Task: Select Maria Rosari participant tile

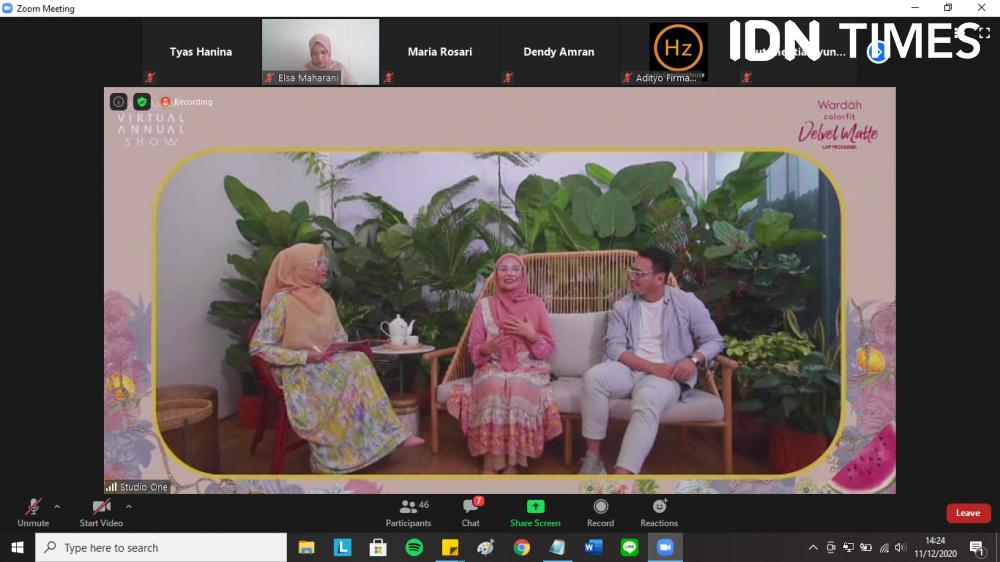Action: [440, 52]
